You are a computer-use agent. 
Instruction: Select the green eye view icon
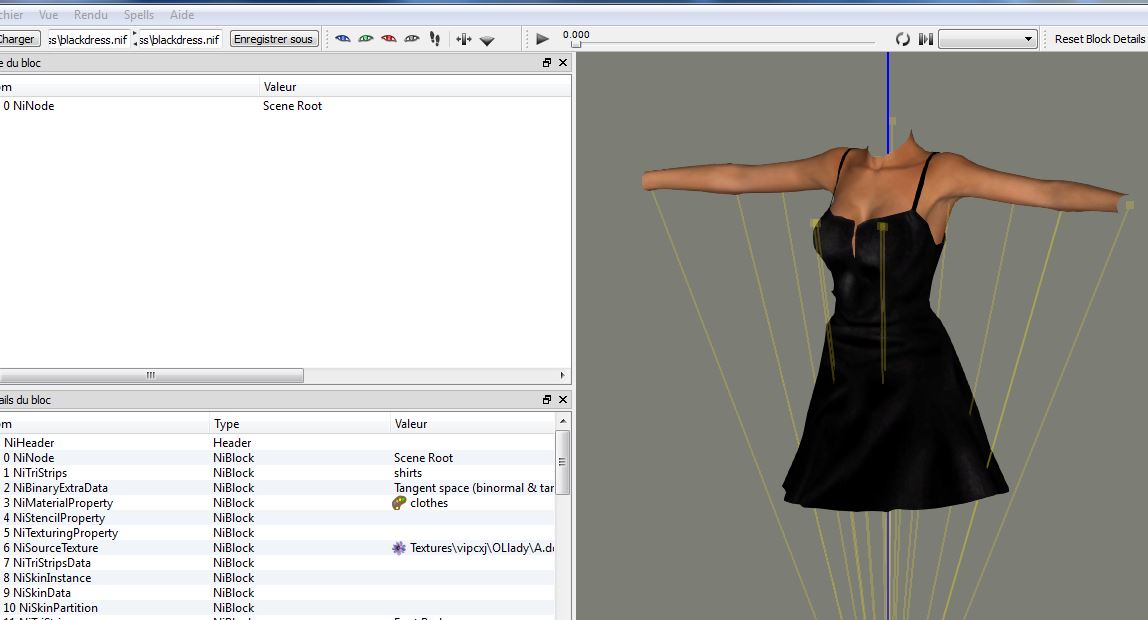(366, 39)
